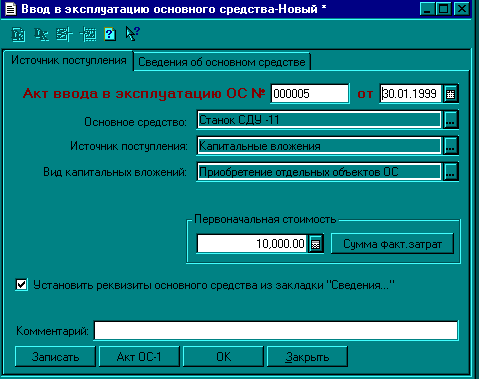Click the Дт/Кт postings toolbar icon

click(x=41, y=34)
